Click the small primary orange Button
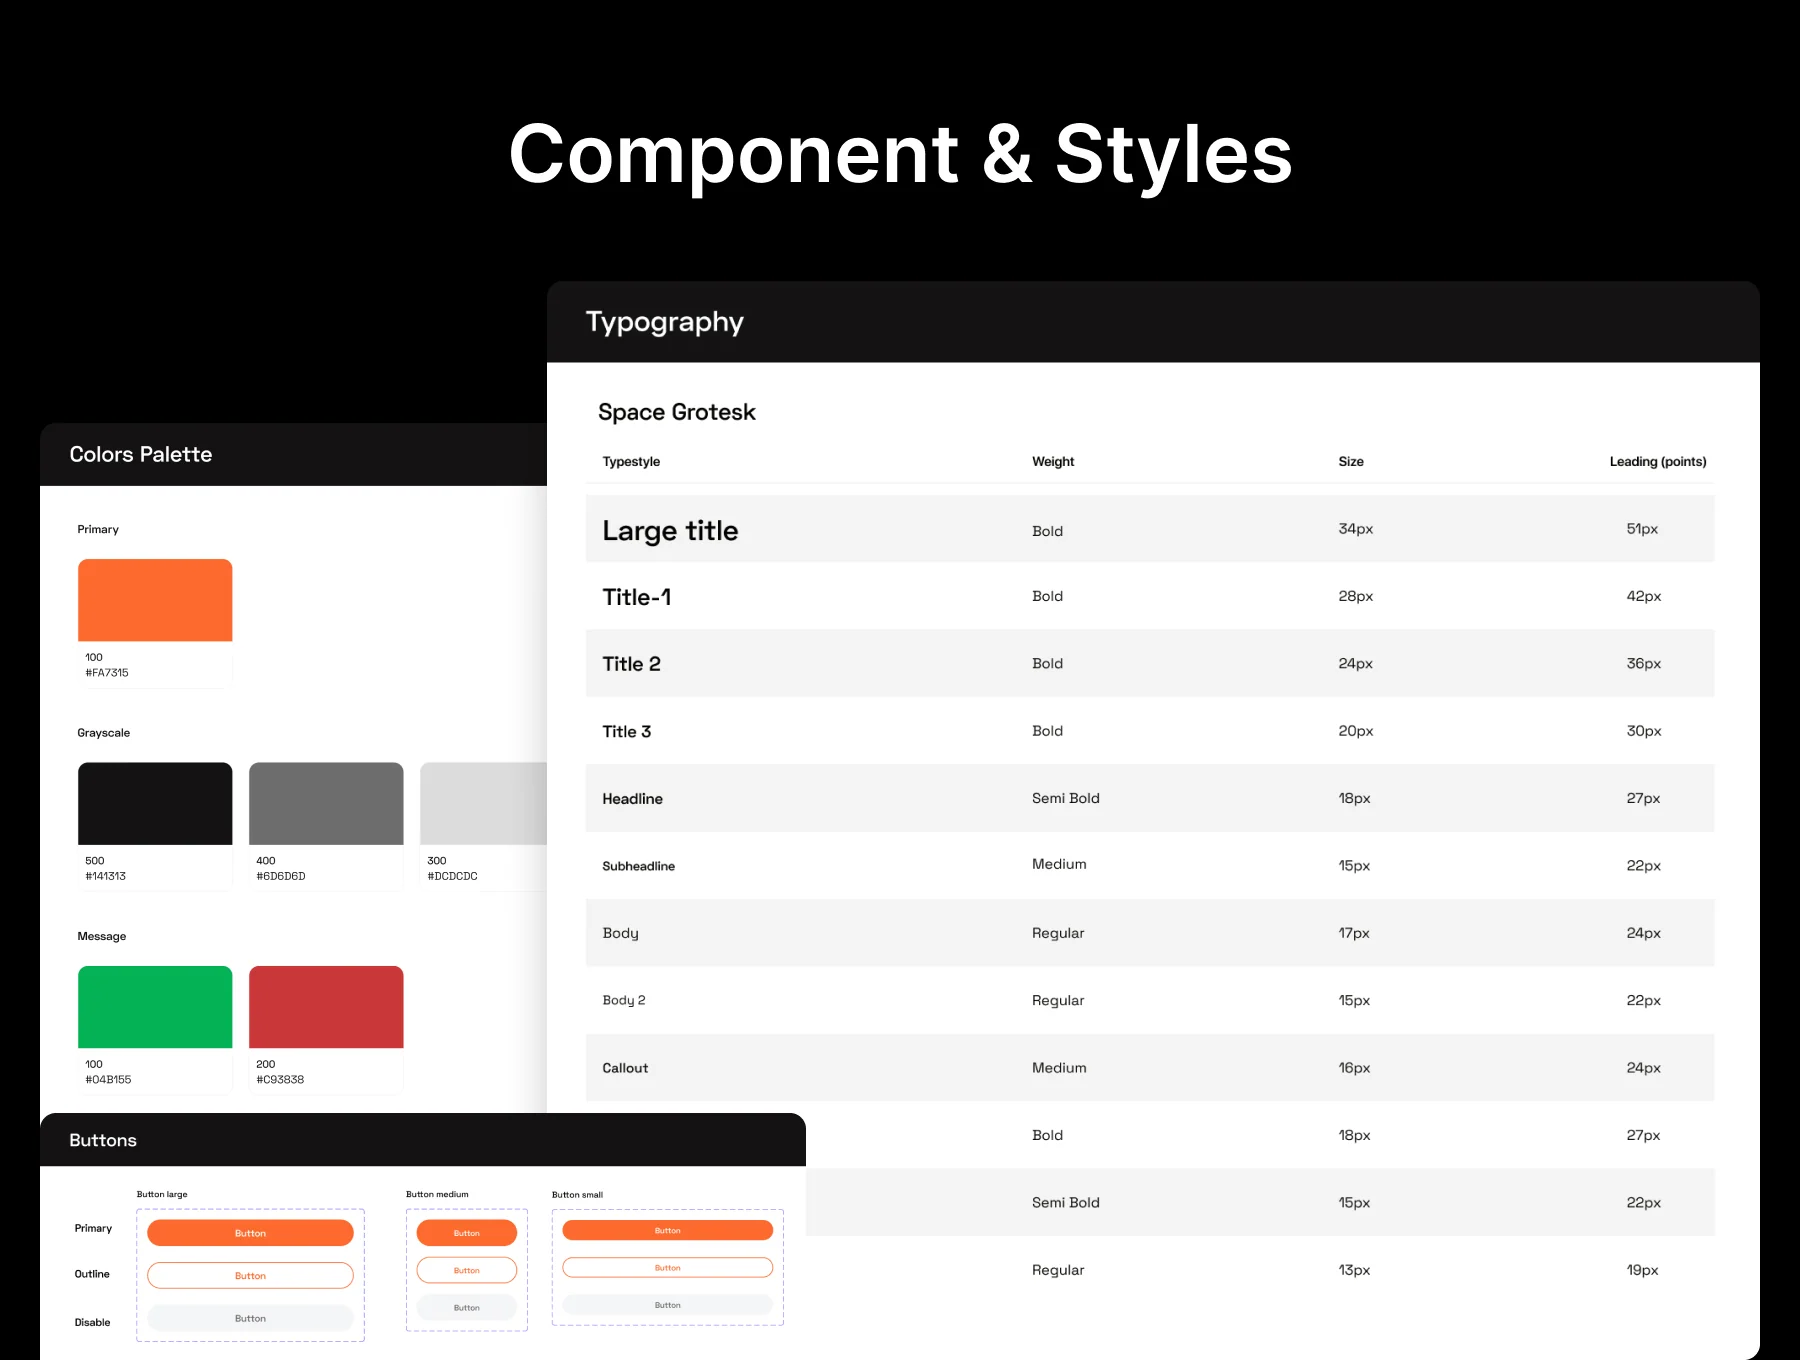 tap(668, 1230)
